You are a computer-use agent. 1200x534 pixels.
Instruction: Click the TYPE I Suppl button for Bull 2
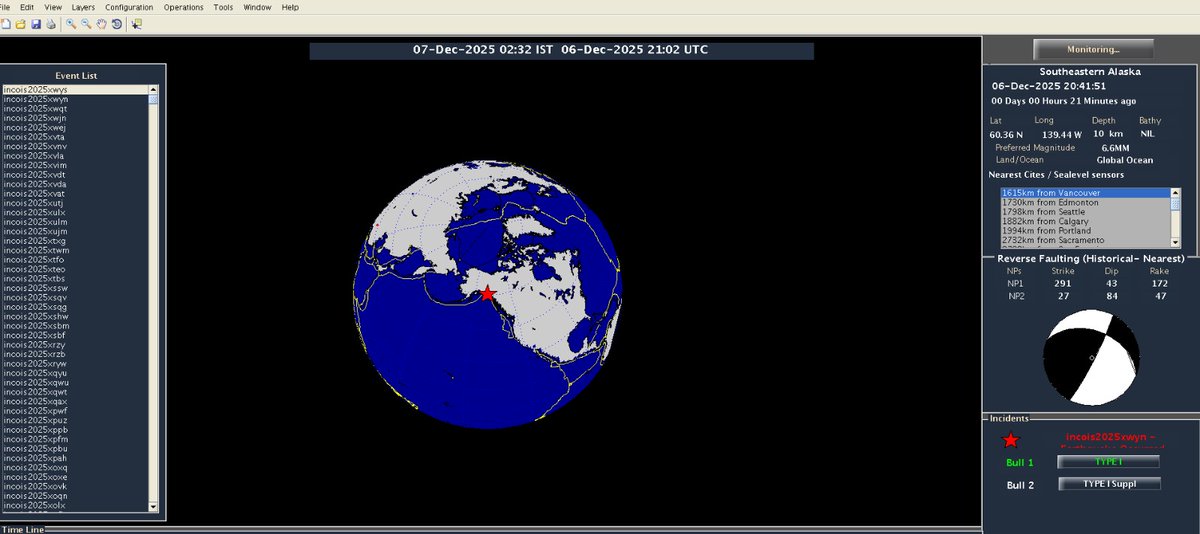(x=1108, y=484)
